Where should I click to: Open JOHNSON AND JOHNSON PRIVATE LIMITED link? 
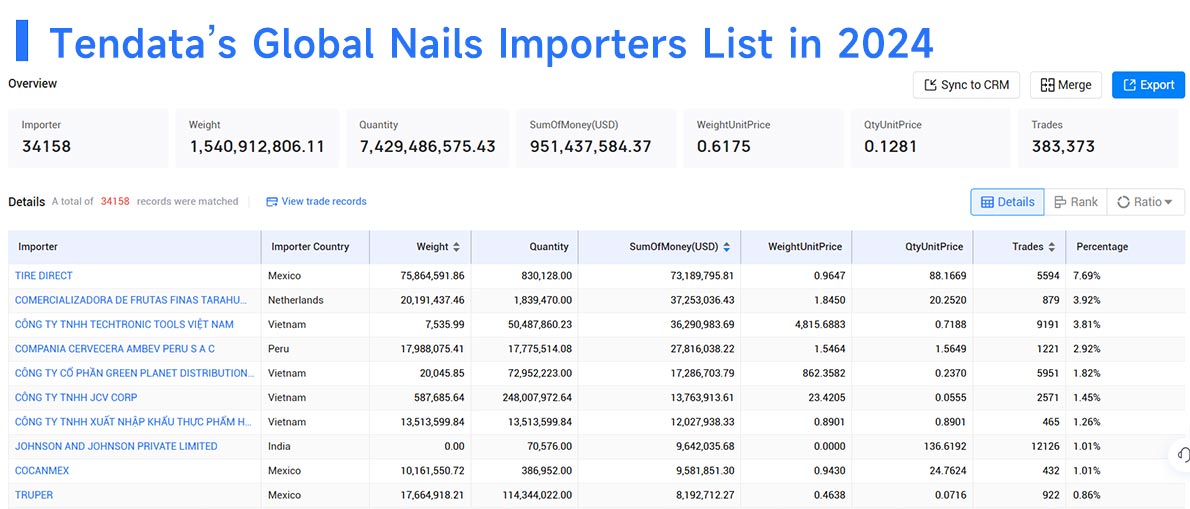click(116, 446)
